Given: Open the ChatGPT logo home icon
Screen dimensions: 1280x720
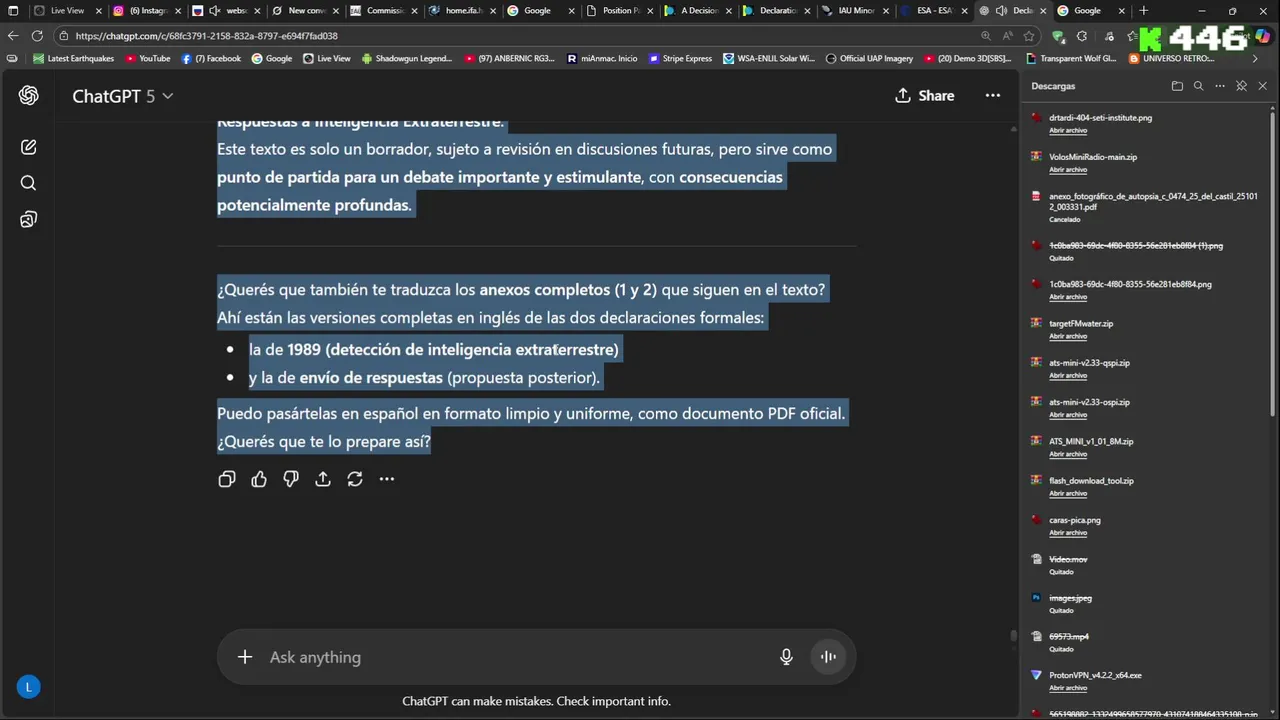Looking at the screenshot, I should point(28,95).
